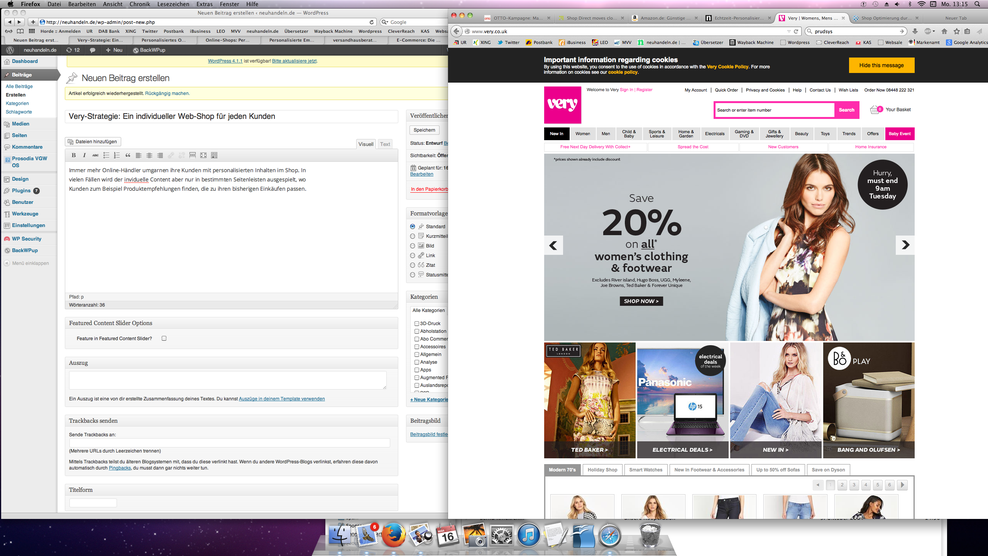The height and width of the screenshot is (556, 988).
Task: Open the Electricals navigation tab on Very
Action: tap(715, 134)
